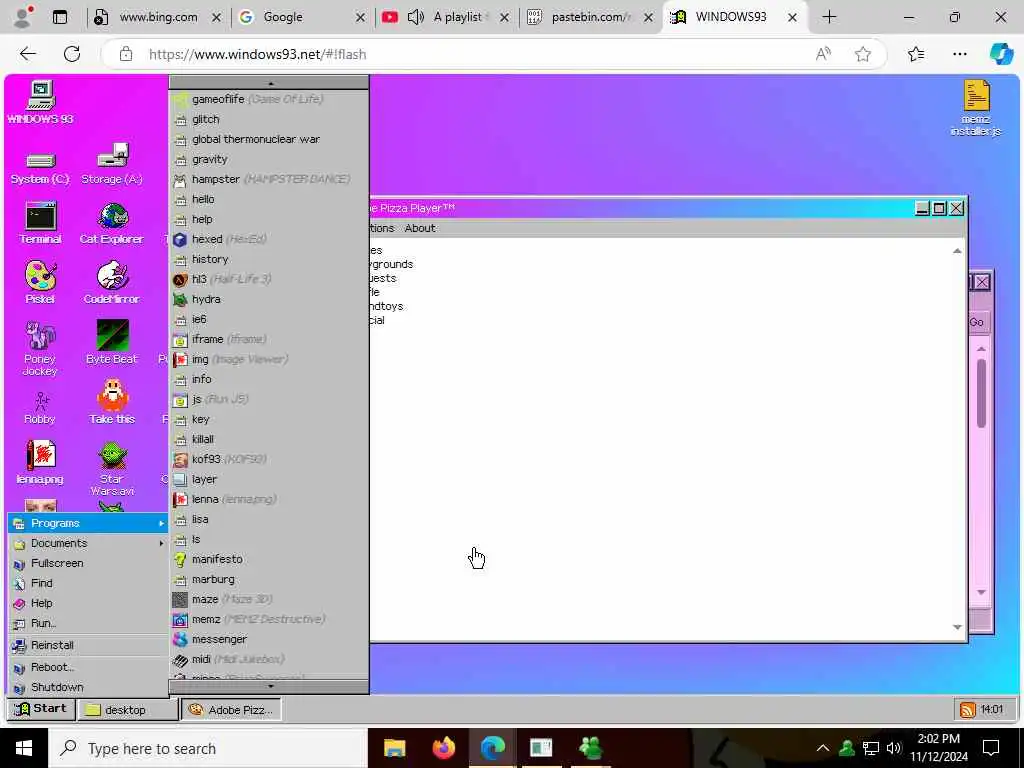This screenshot has height=768, width=1024.
Task: Expand the Programs submenu
Action: point(88,523)
